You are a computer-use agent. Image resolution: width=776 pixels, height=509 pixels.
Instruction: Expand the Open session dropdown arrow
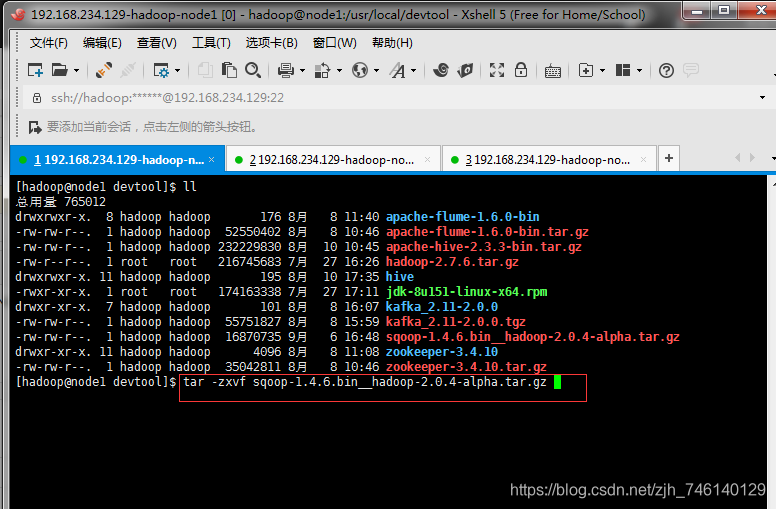coord(76,71)
